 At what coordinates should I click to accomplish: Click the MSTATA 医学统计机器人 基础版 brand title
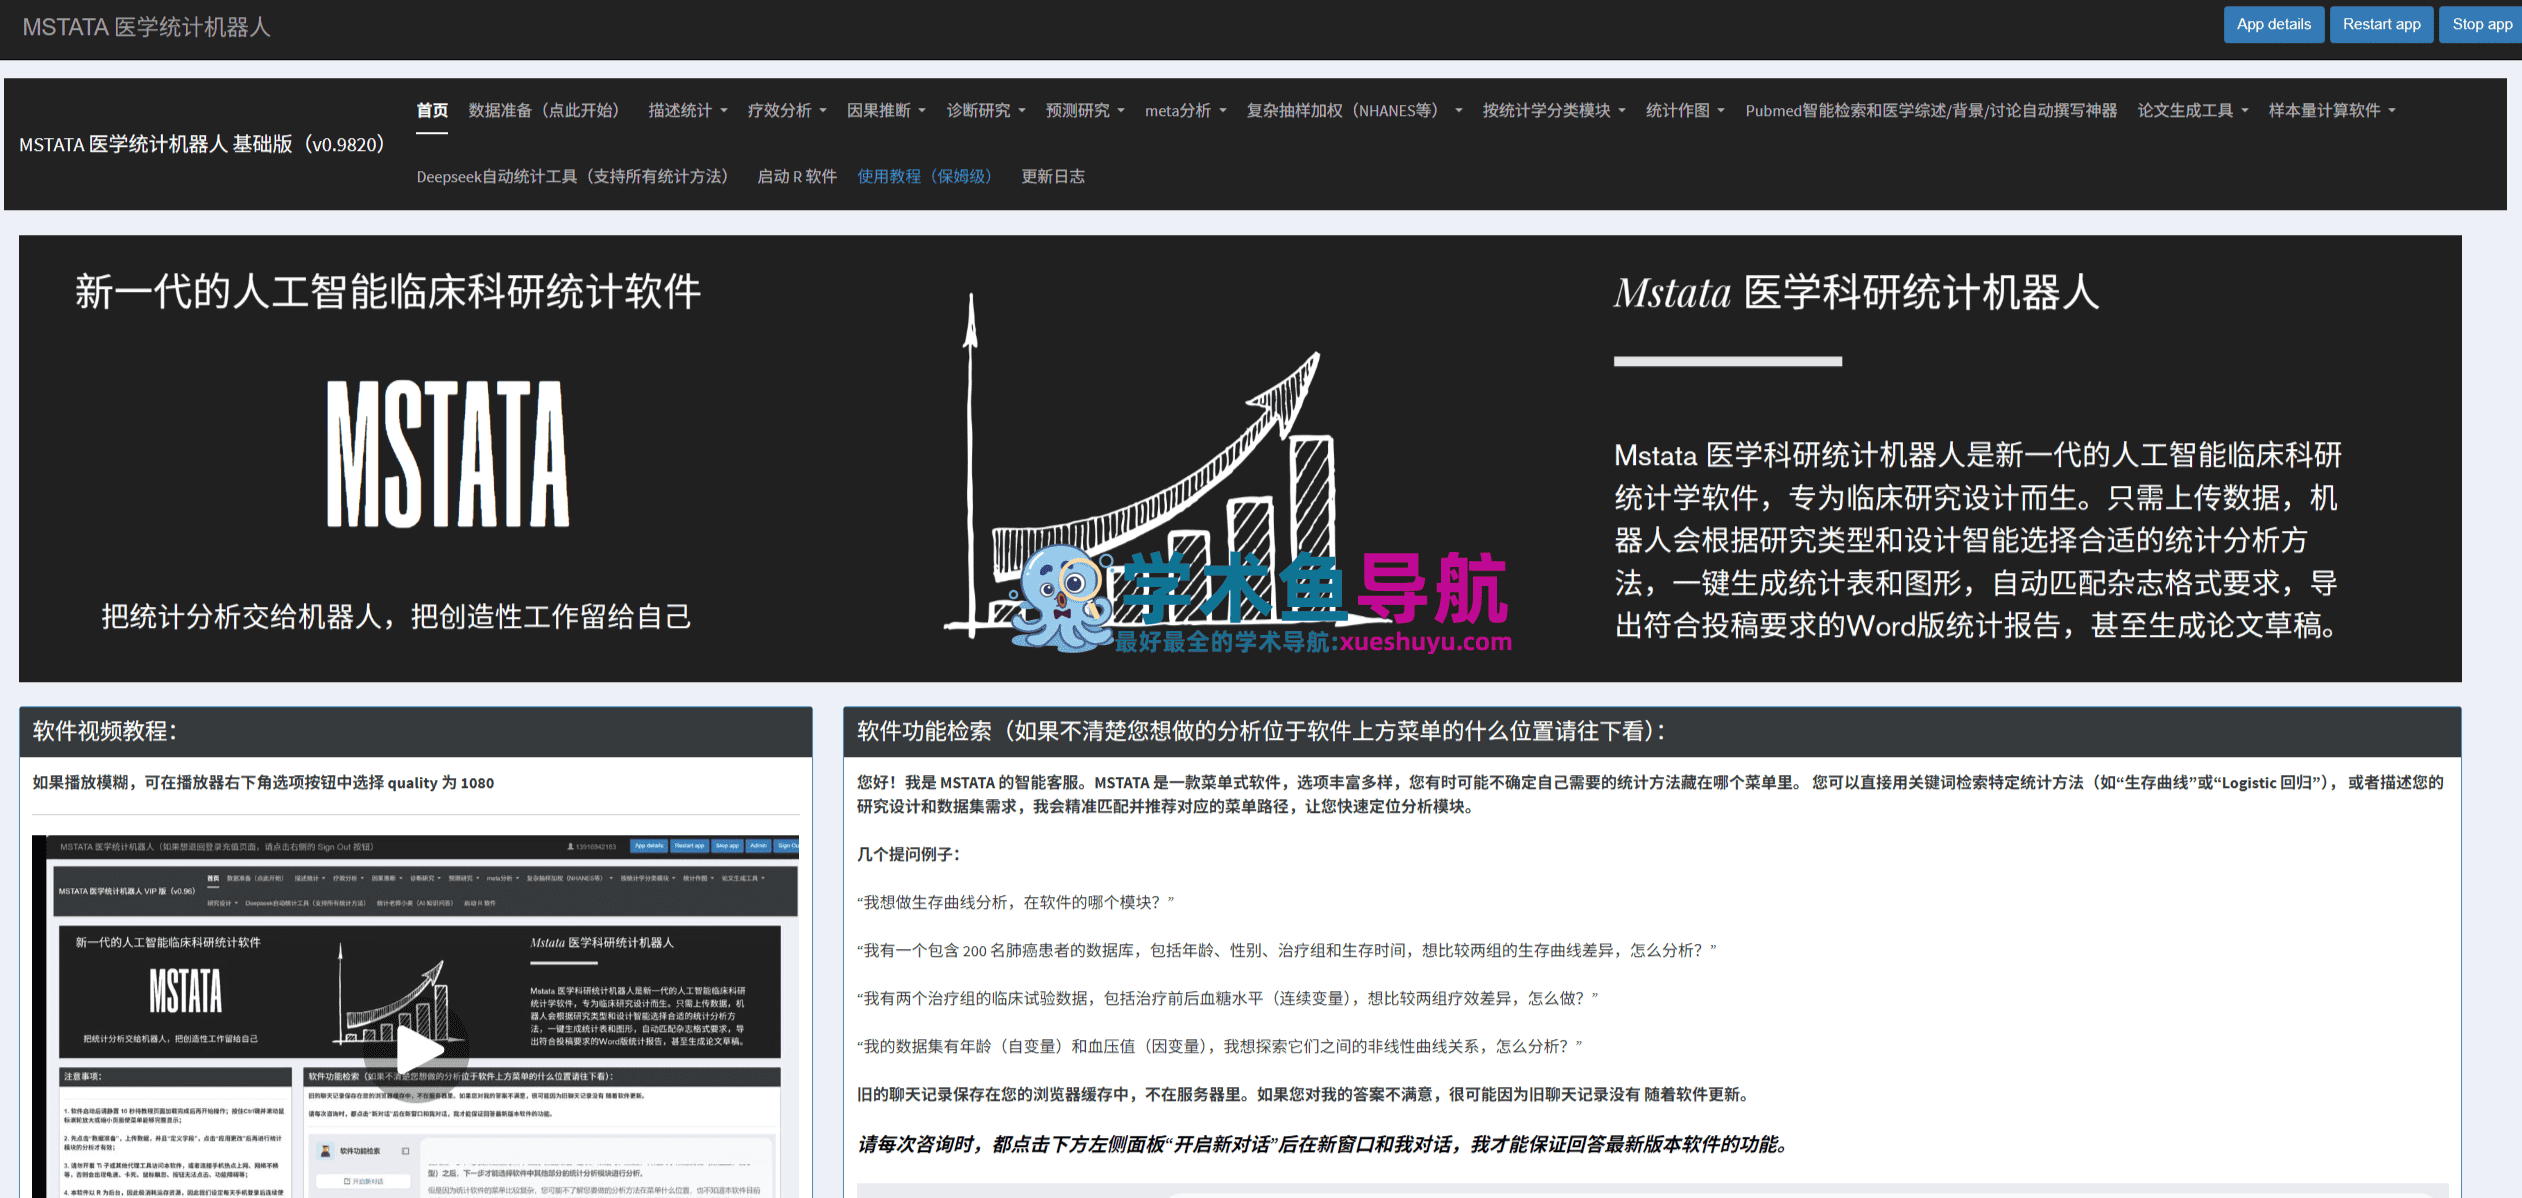(x=206, y=145)
